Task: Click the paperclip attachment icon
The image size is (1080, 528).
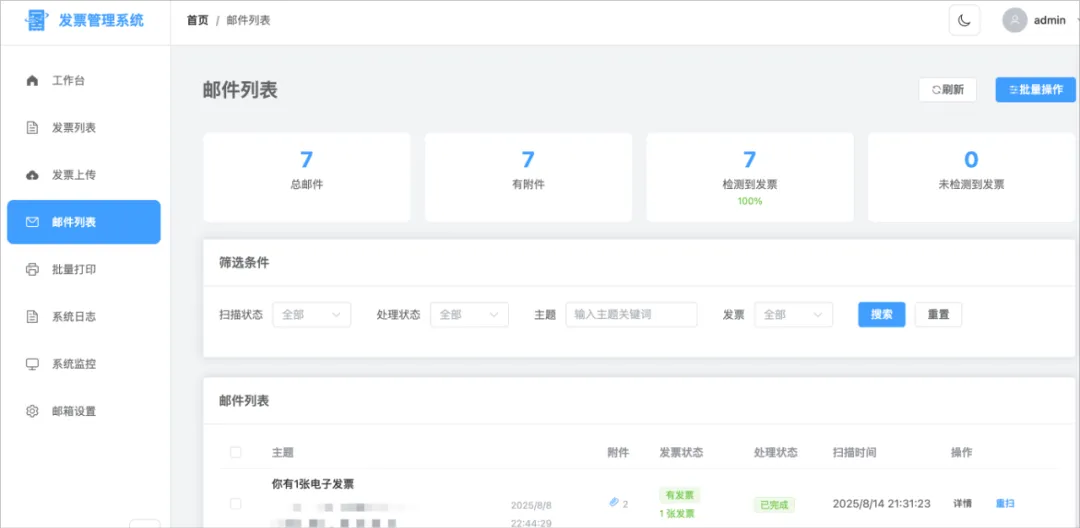Action: [614, 503]
